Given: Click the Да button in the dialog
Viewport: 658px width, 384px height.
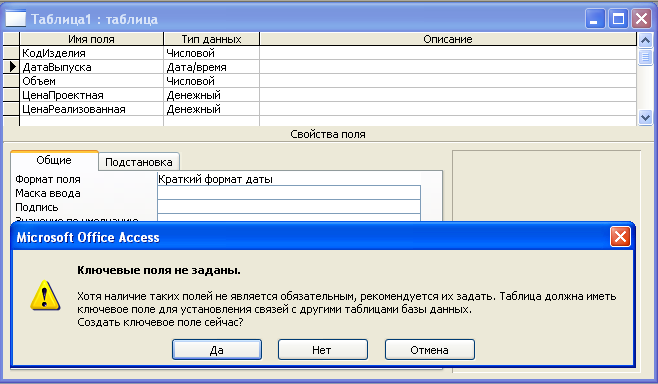Looking at the screenshot, I should [217, 350].
